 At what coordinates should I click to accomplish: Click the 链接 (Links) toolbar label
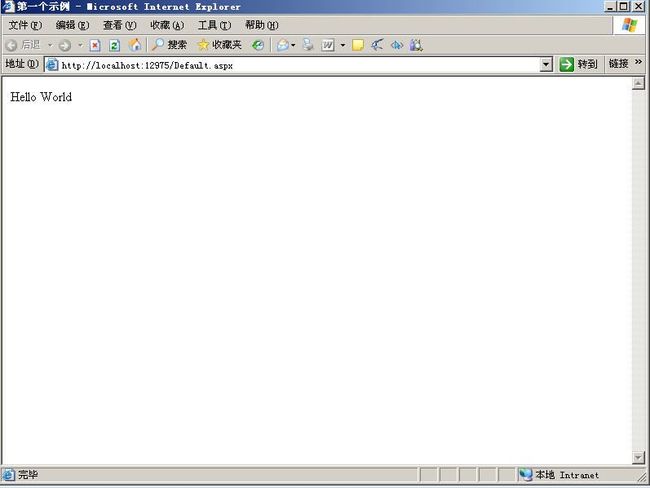(x=618, y=64)
